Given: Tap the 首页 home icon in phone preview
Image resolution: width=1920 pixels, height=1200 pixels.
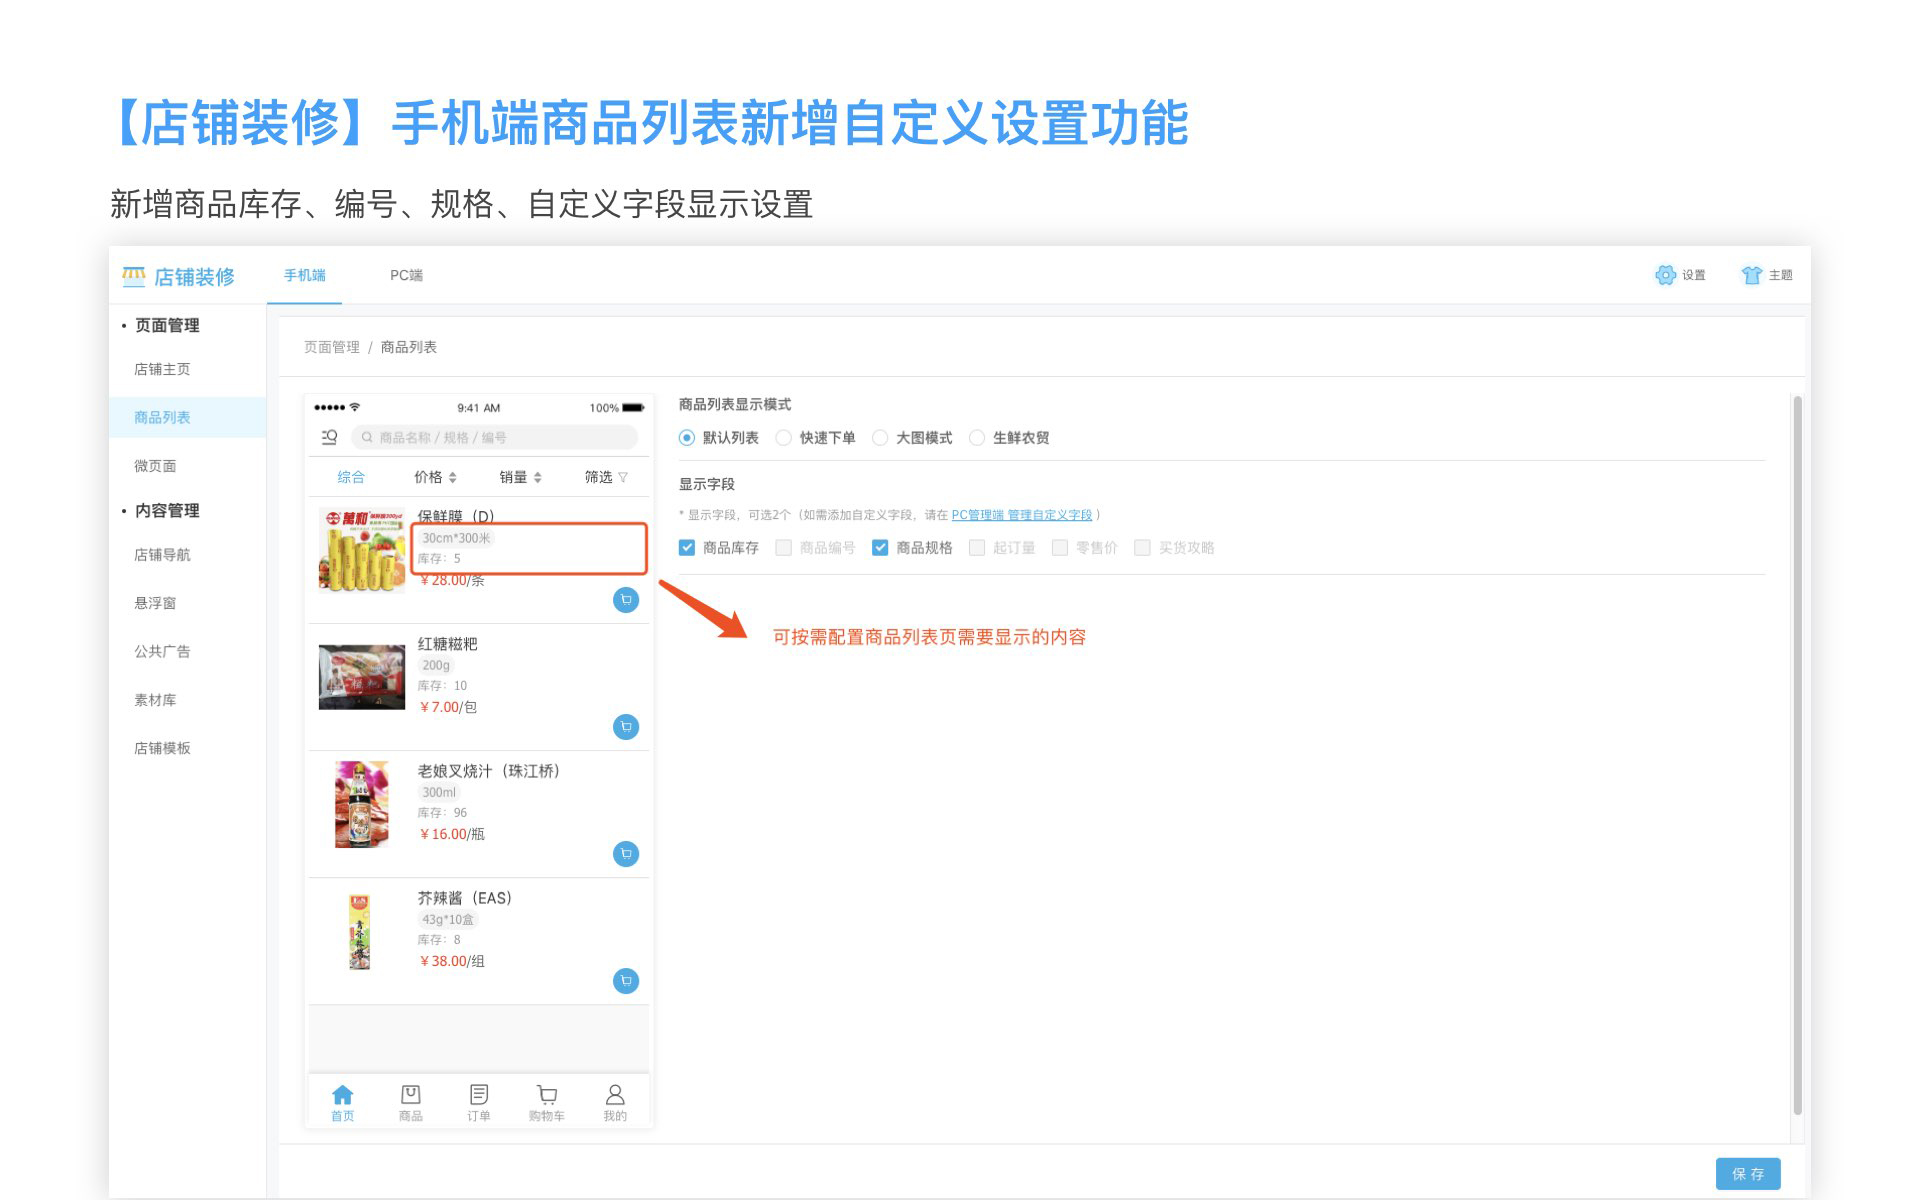Looking at the screenshot, I should (x=342, y=1096).
